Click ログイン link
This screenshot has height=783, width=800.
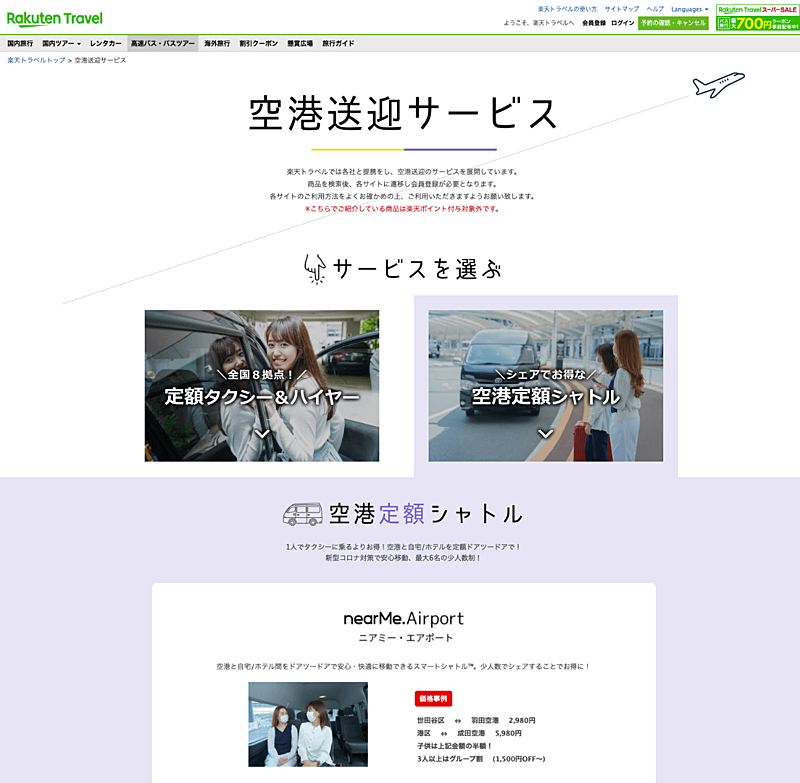coord(622,23)
